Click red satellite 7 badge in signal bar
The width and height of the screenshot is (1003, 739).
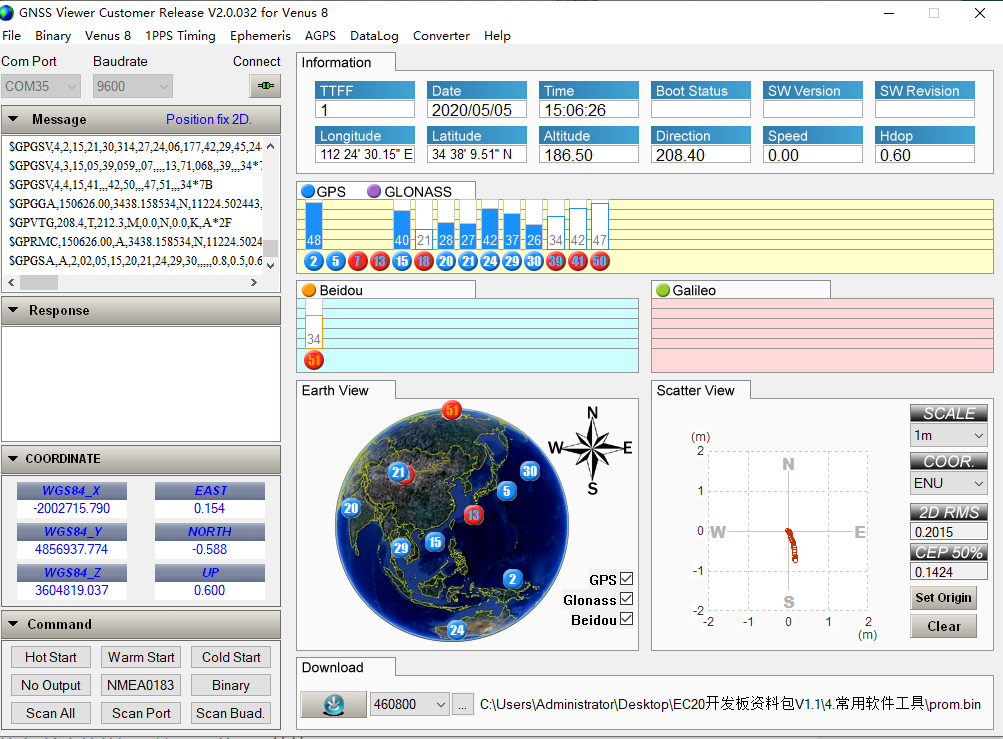pos(358,261)
